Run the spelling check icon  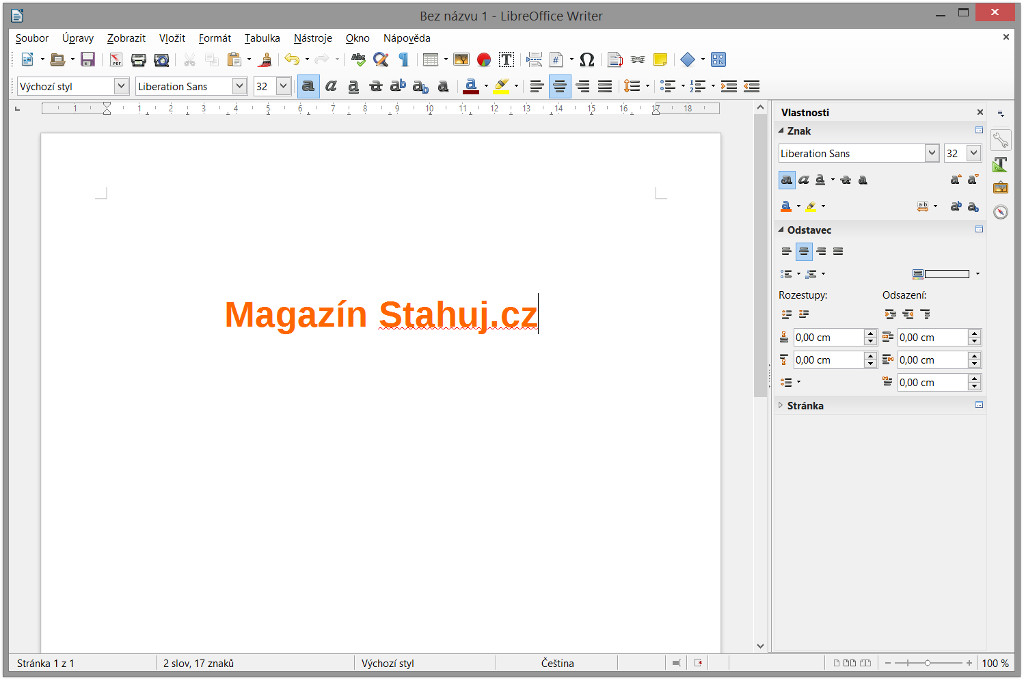click(x=358, y=59)
